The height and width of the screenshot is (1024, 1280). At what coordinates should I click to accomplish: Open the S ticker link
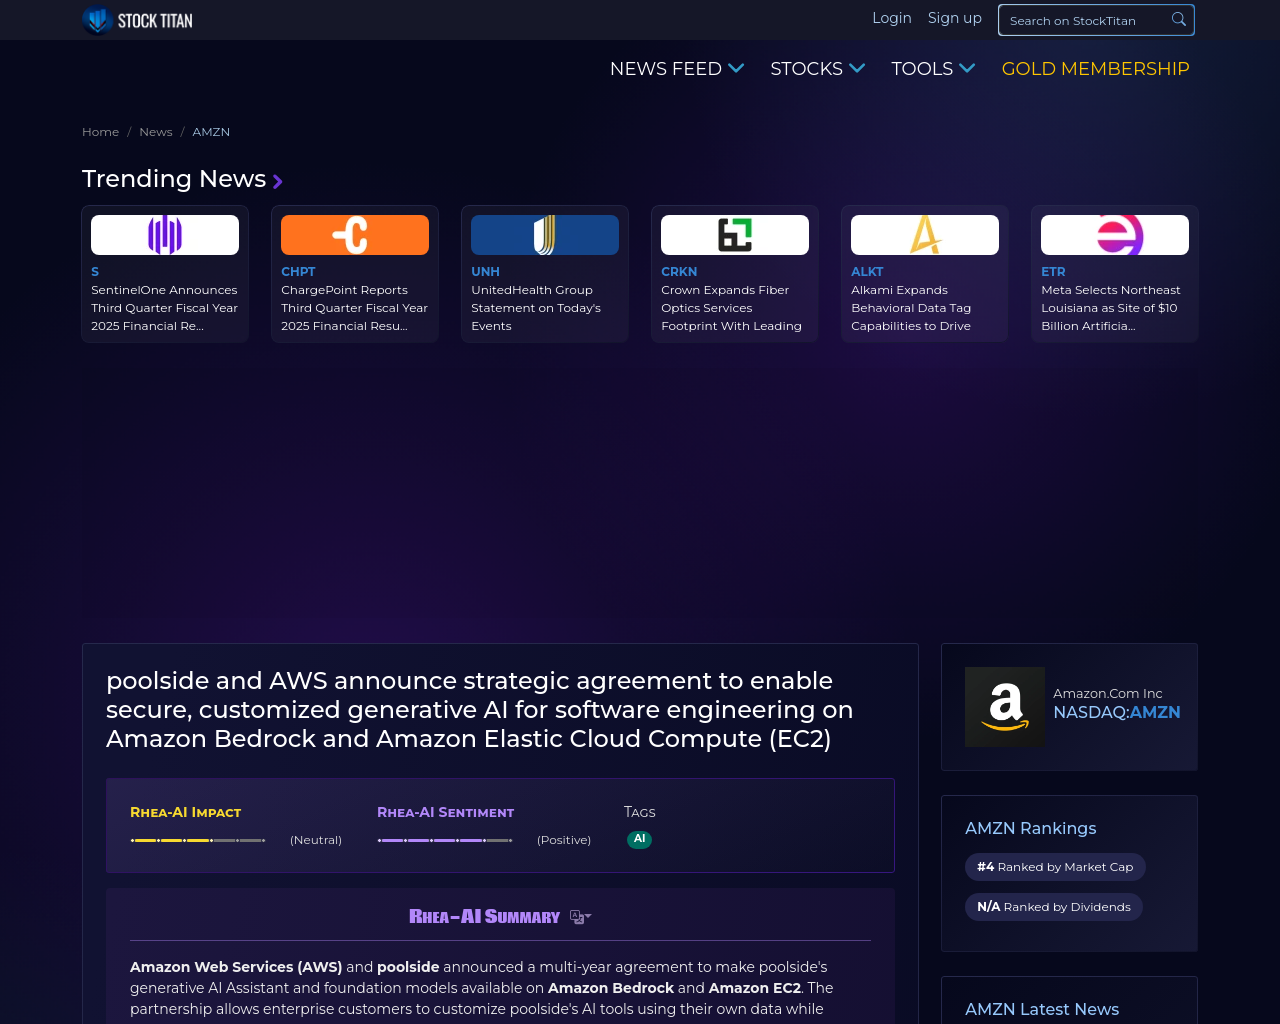click(95, 272)
